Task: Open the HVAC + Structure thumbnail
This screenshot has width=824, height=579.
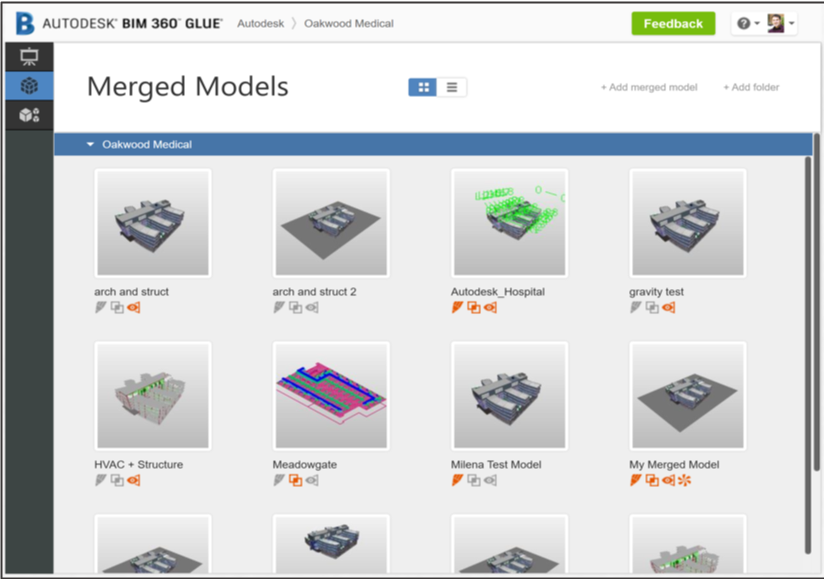Action: click(x=153, y=396)
